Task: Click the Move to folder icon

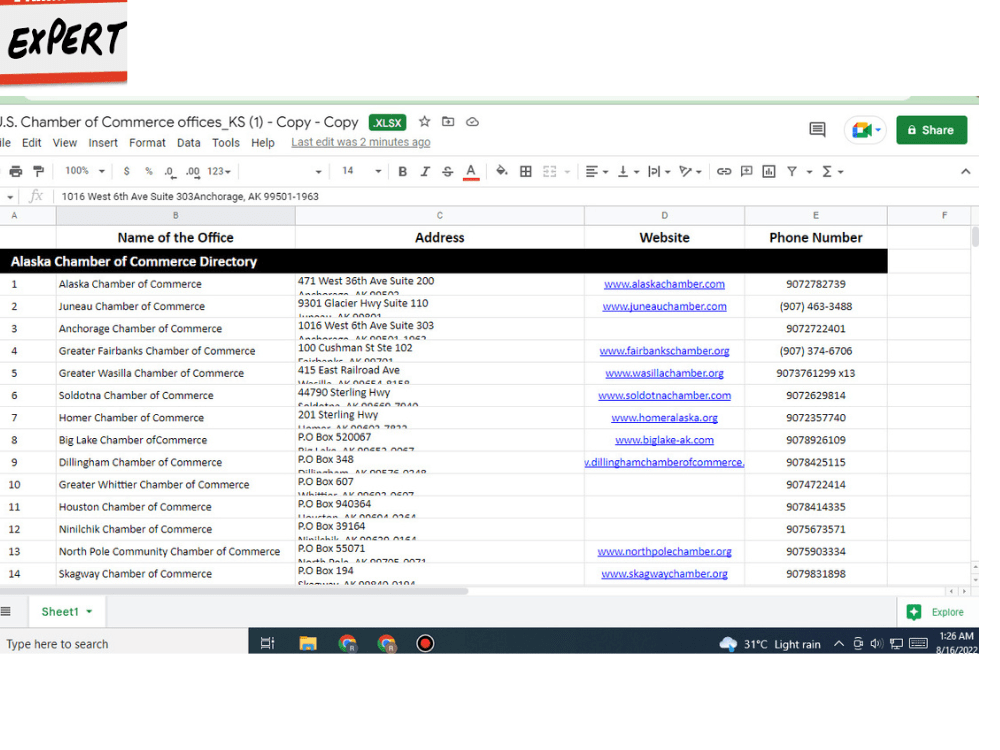Action: pyautogui.click(x=448, y=121)
